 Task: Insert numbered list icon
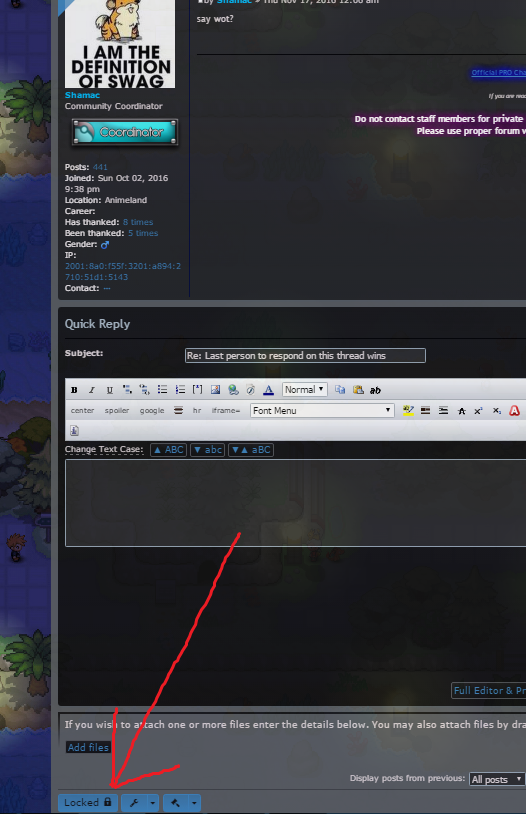(x=180, y=389)
